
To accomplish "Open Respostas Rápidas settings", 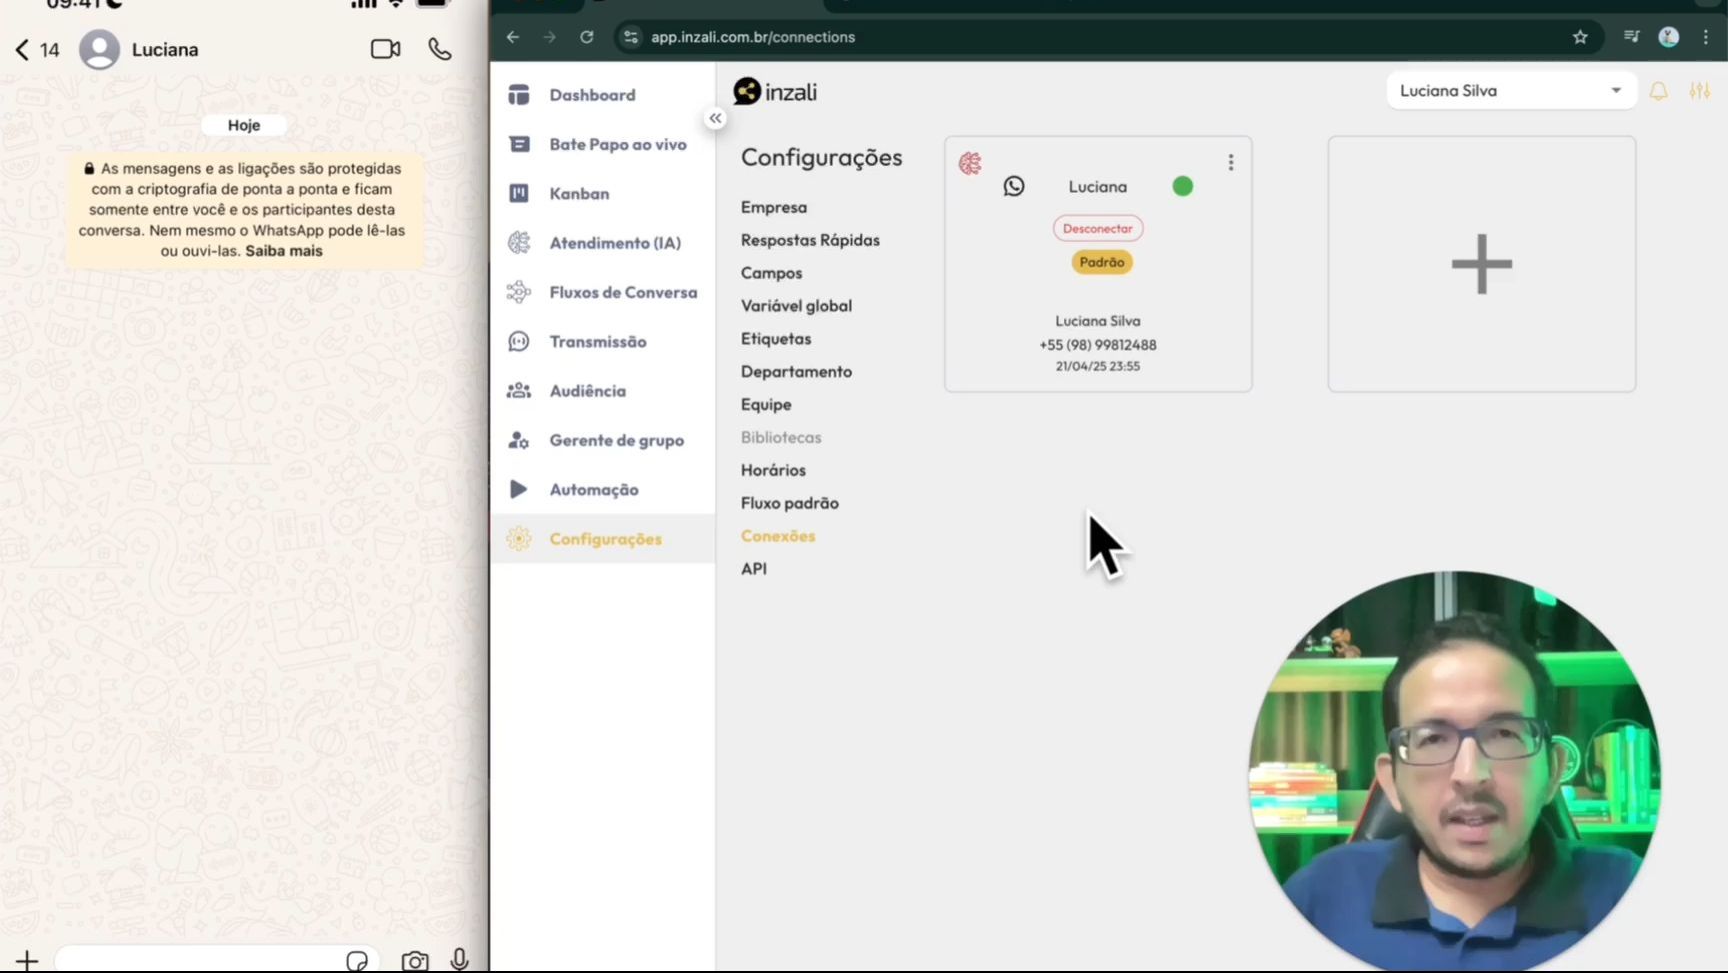I will pos(810,240).
